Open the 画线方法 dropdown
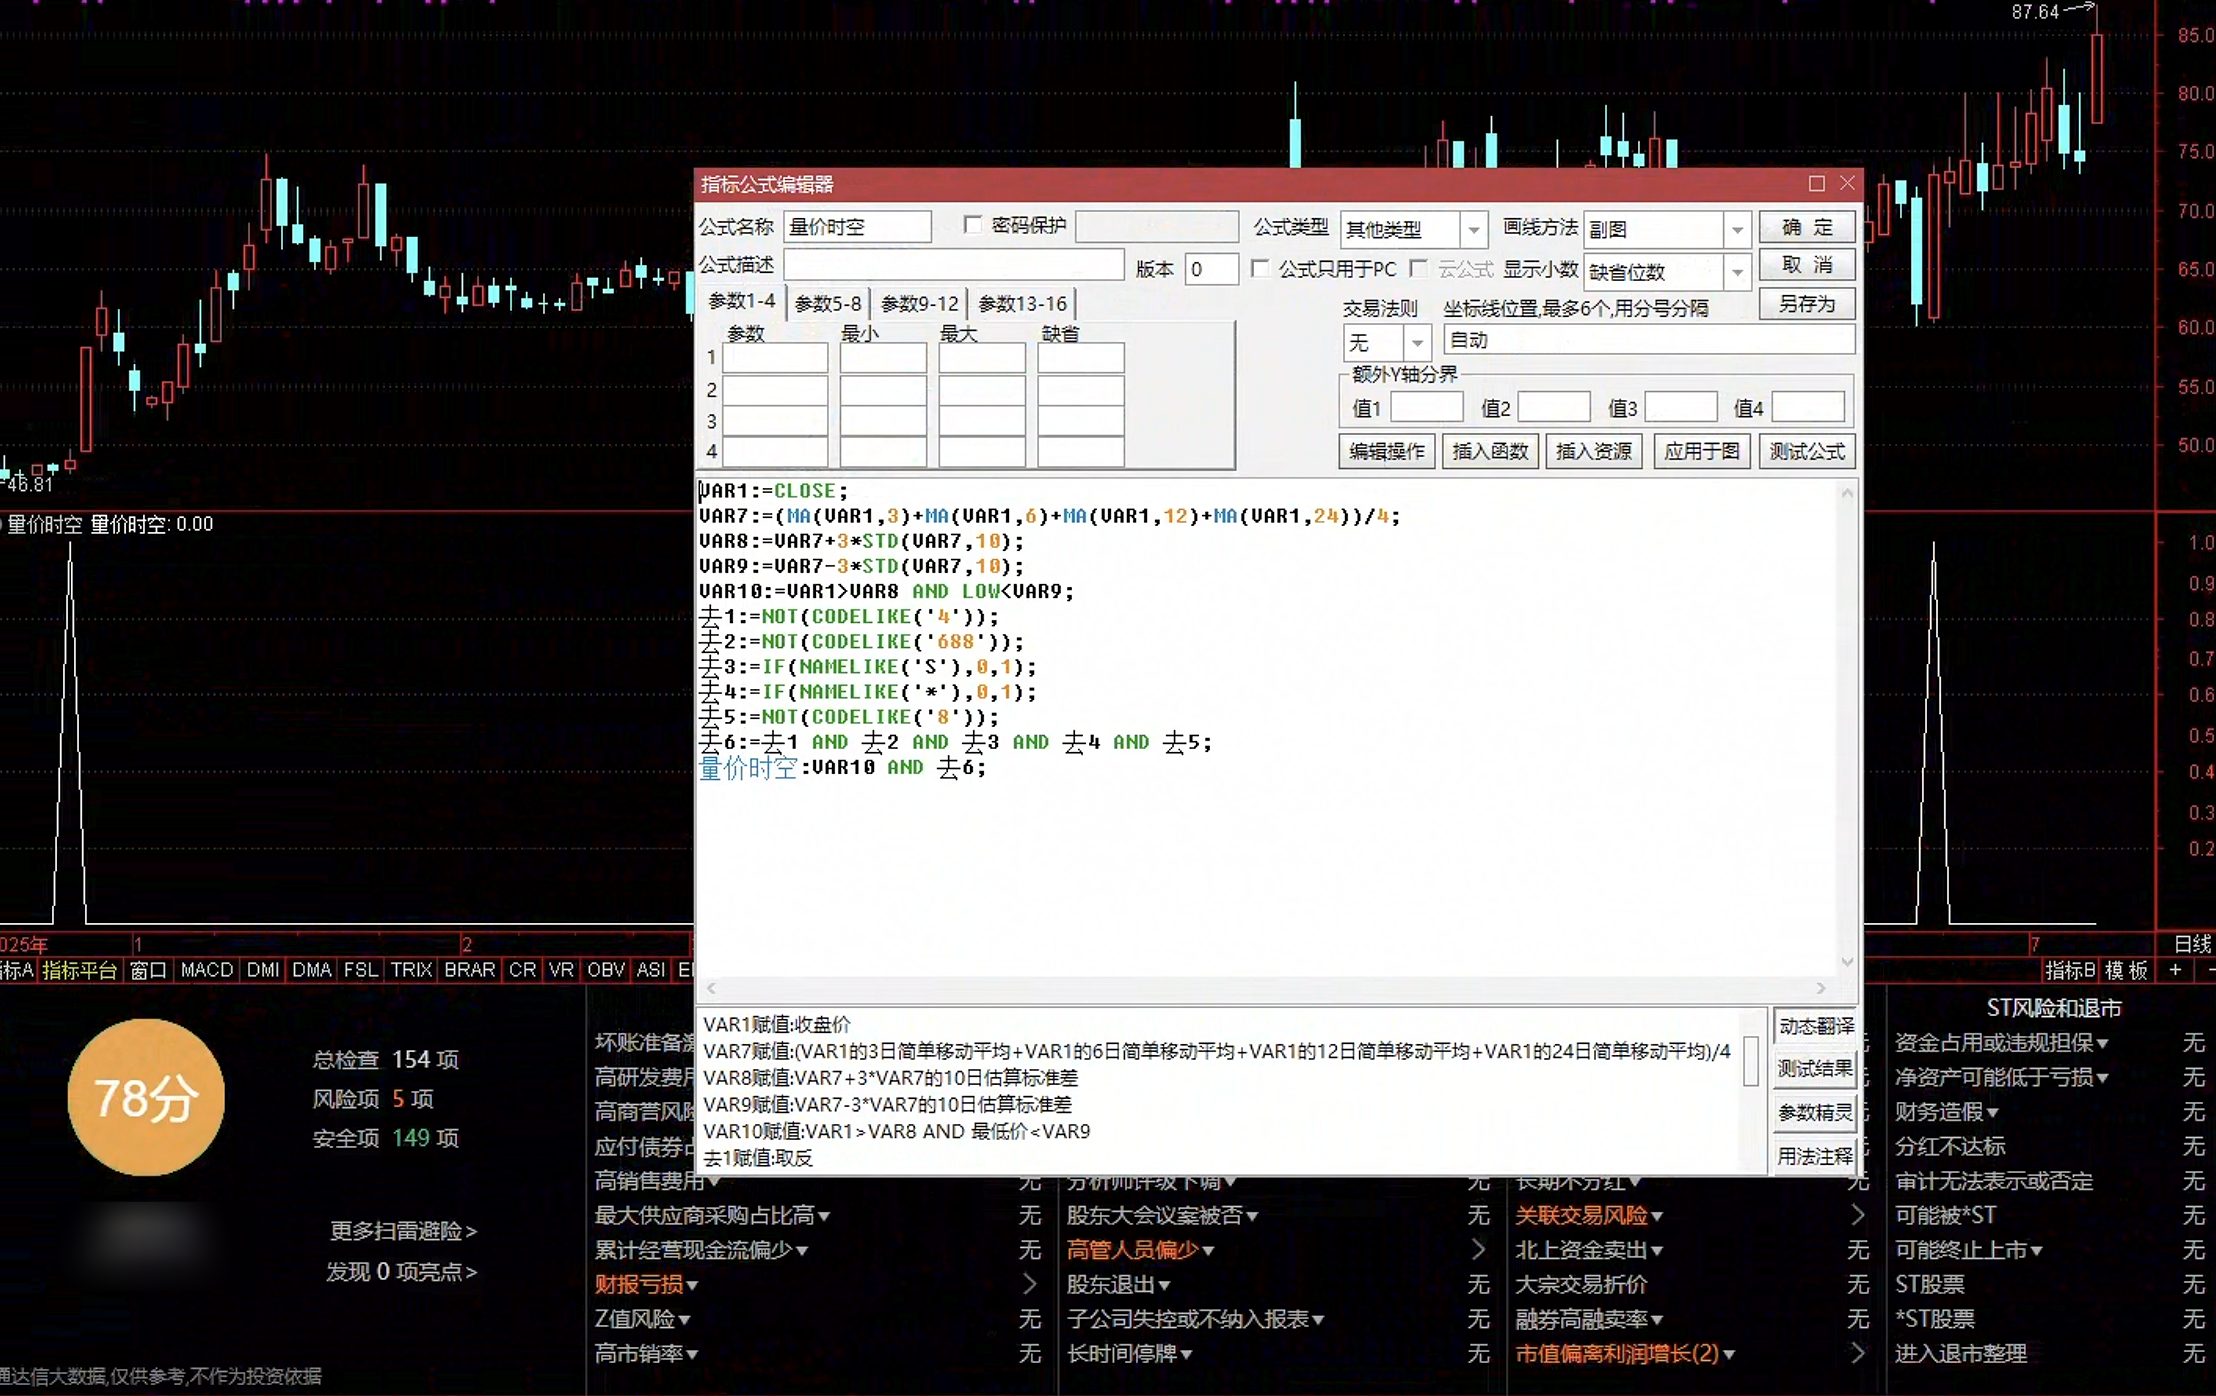 [x=1737, y=230]
